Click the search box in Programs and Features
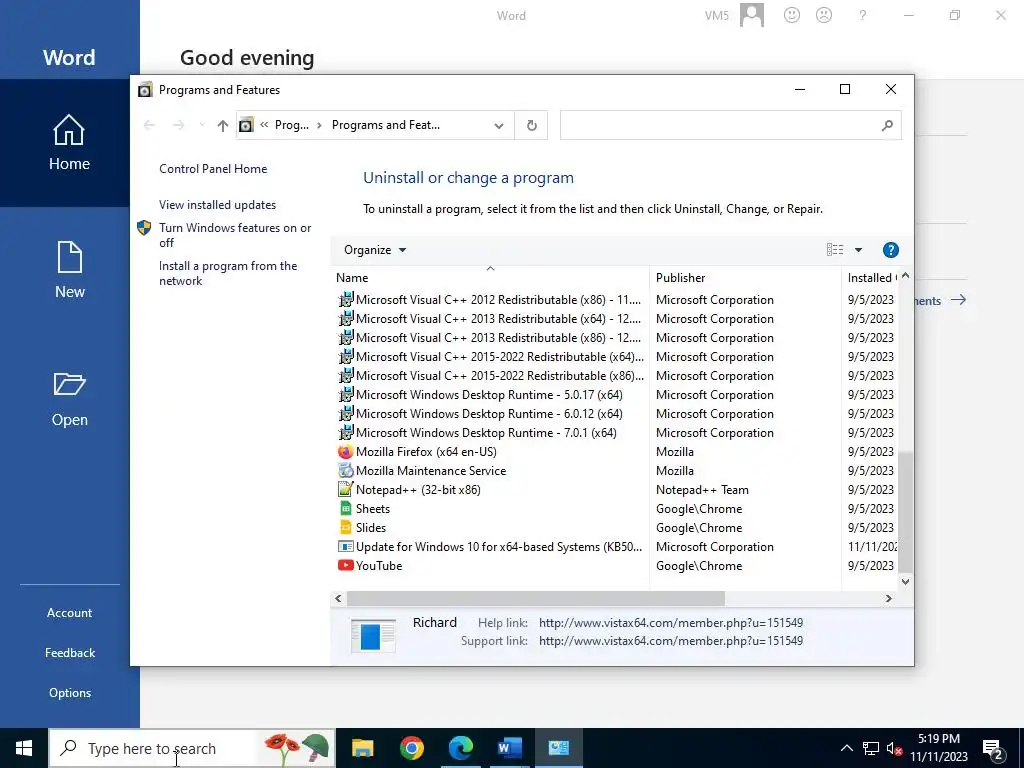Viewport: 1024px width, 768px height. pyautogui.click(x=720, y=125)
